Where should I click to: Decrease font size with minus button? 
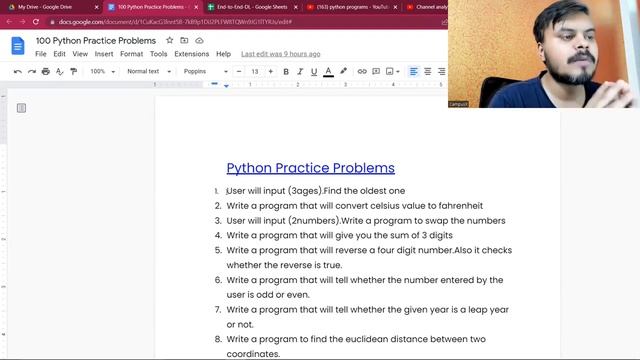(239, 71)
